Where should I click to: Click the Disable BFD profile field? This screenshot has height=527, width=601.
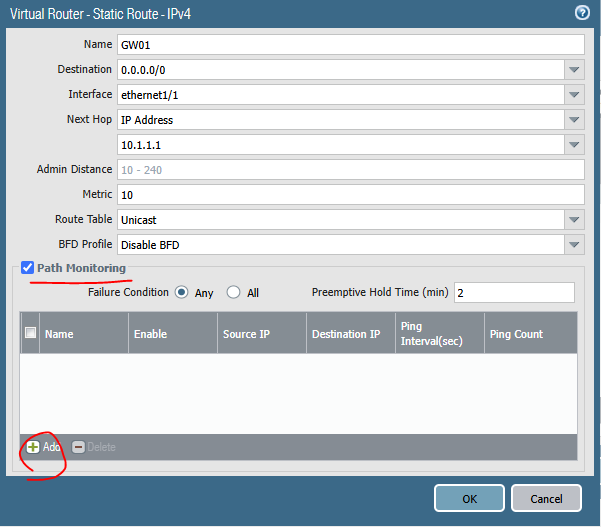coord(341,245)
